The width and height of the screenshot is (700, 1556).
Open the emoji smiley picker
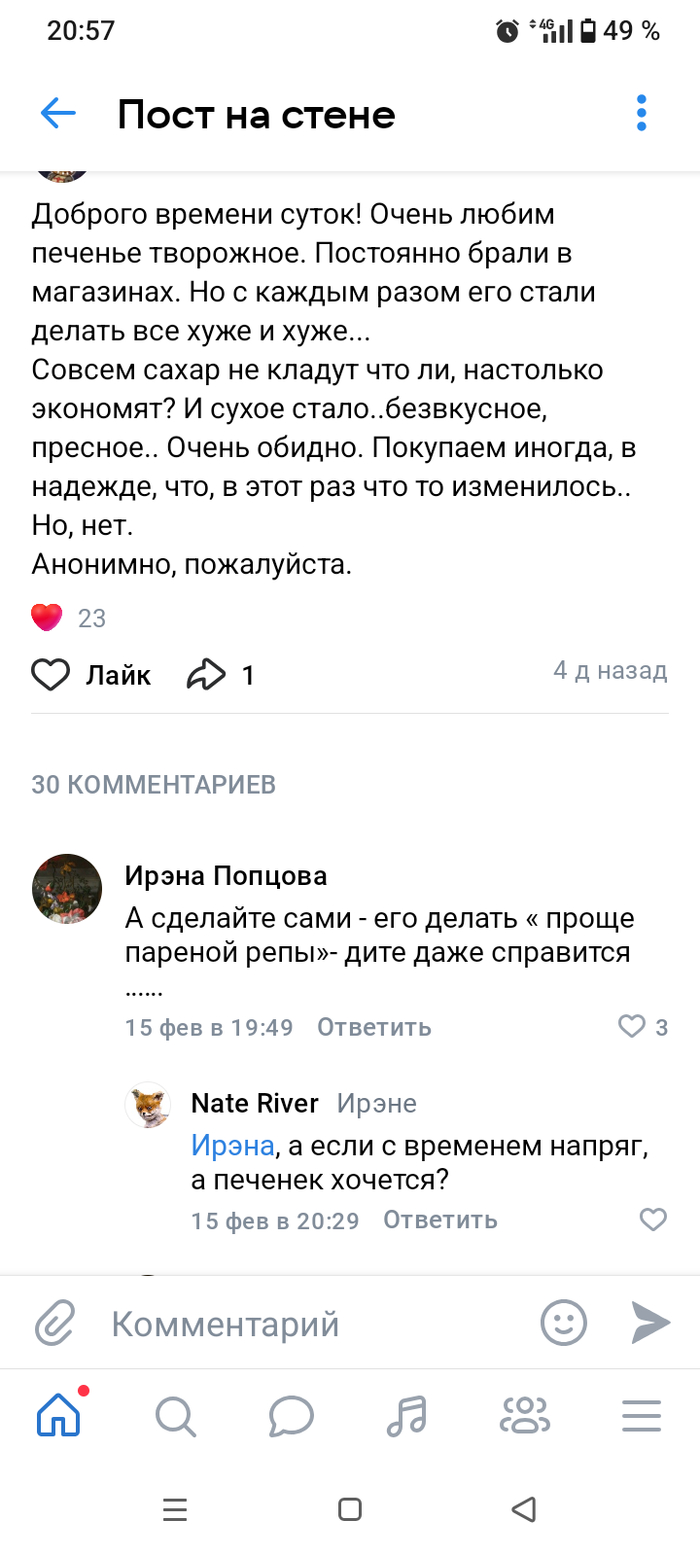coord(564,1323)
